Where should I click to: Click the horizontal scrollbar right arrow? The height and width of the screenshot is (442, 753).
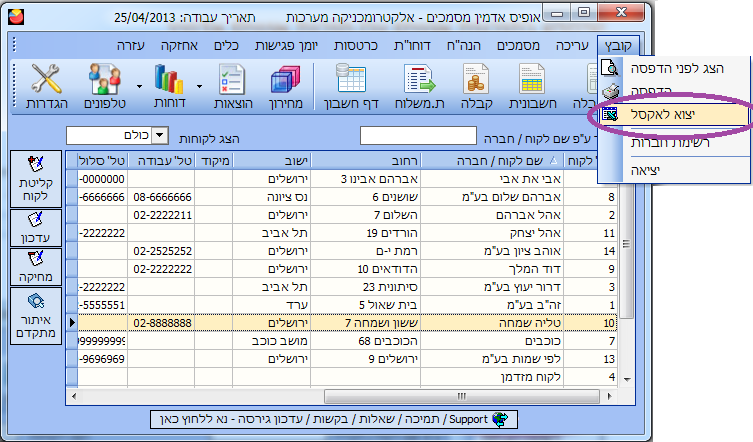(x=609, y=397)
